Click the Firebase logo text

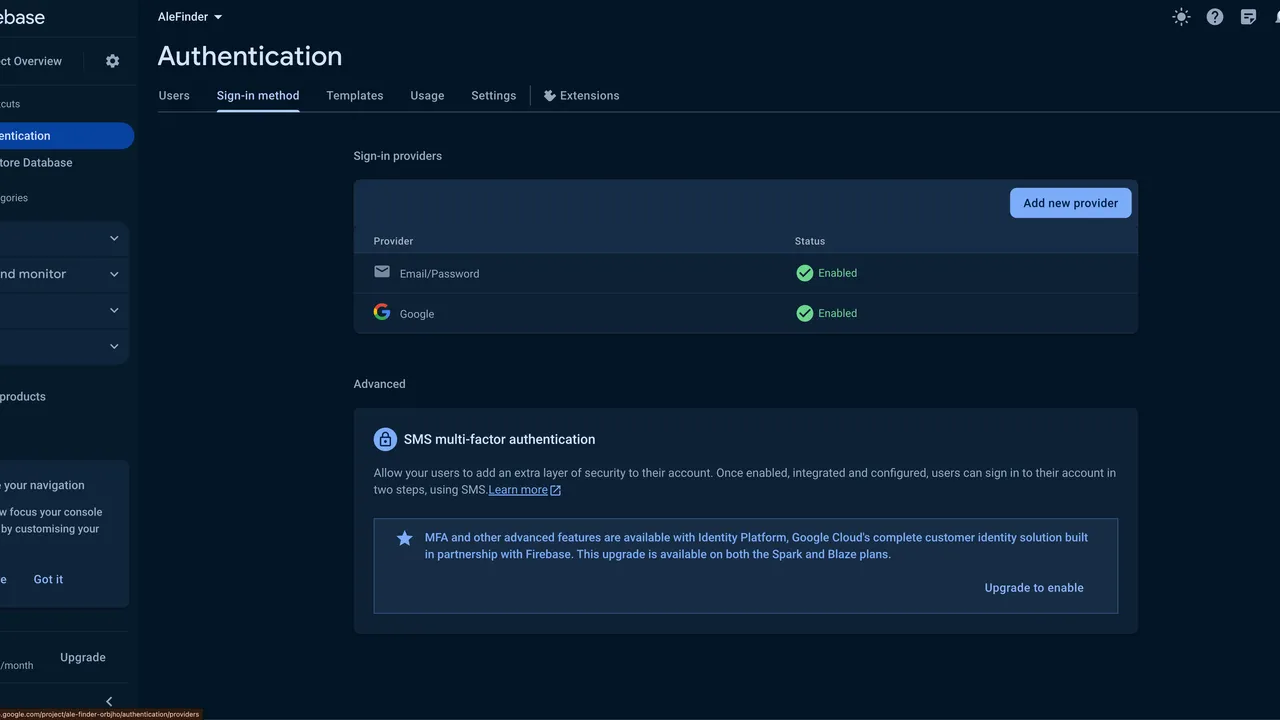click(22, 17)
